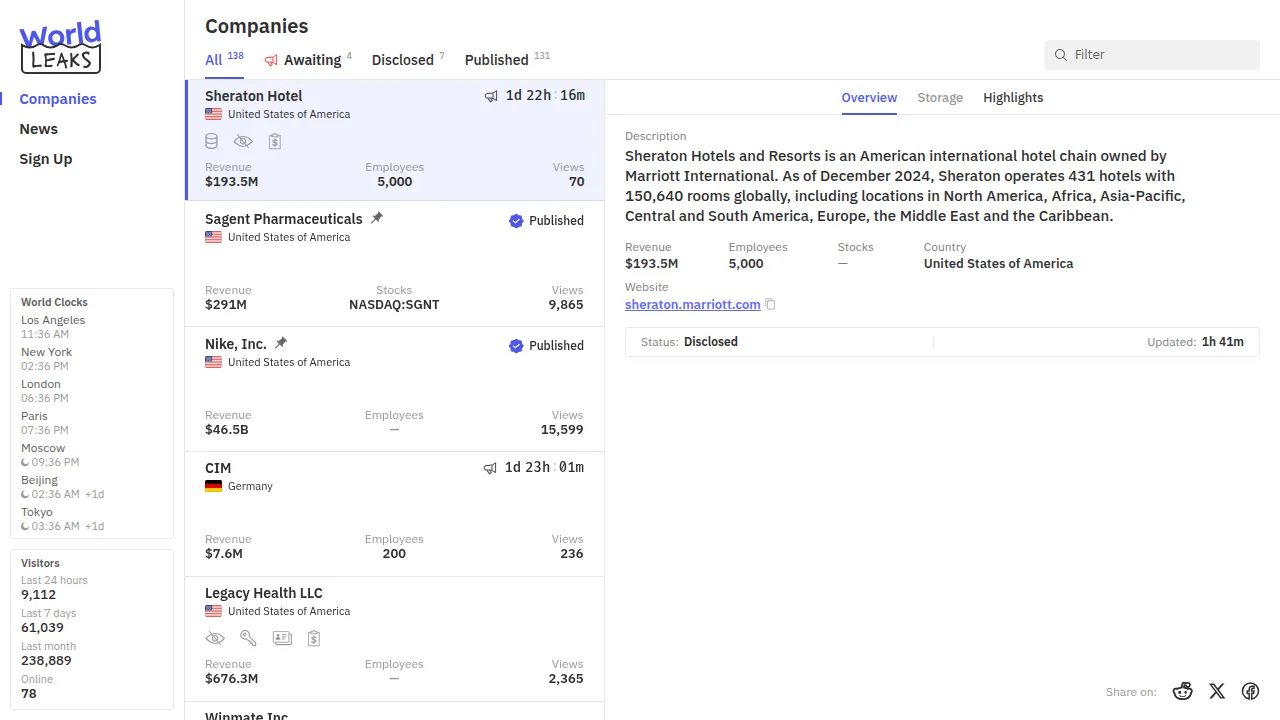Share on X
This screenshot has height=720, width=1280.
coord(1217,691)
